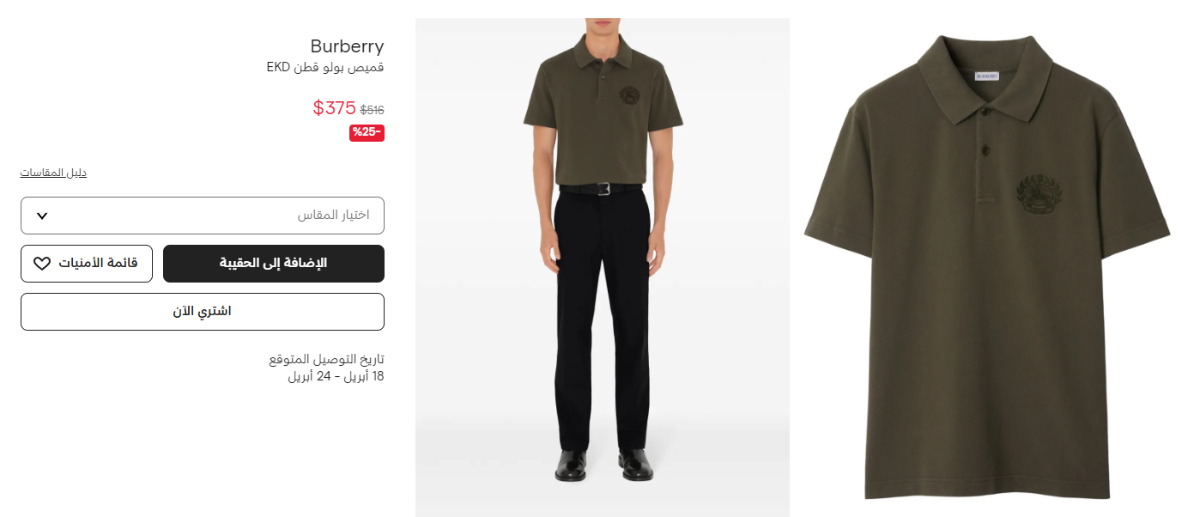Click the crossed-out original price $516

tap(372, 110)
